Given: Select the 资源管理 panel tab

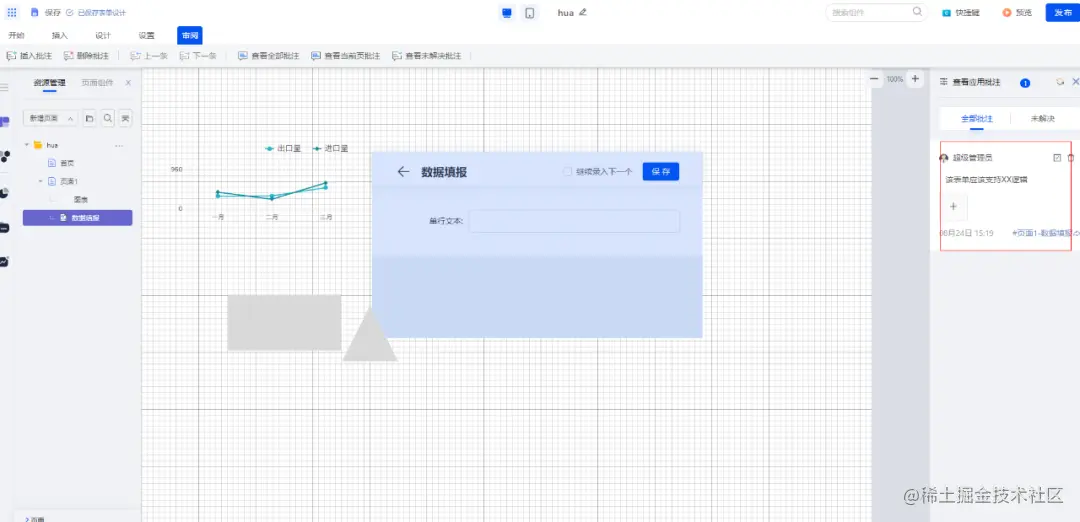Looking at the screenshot, I should [50, 83].
